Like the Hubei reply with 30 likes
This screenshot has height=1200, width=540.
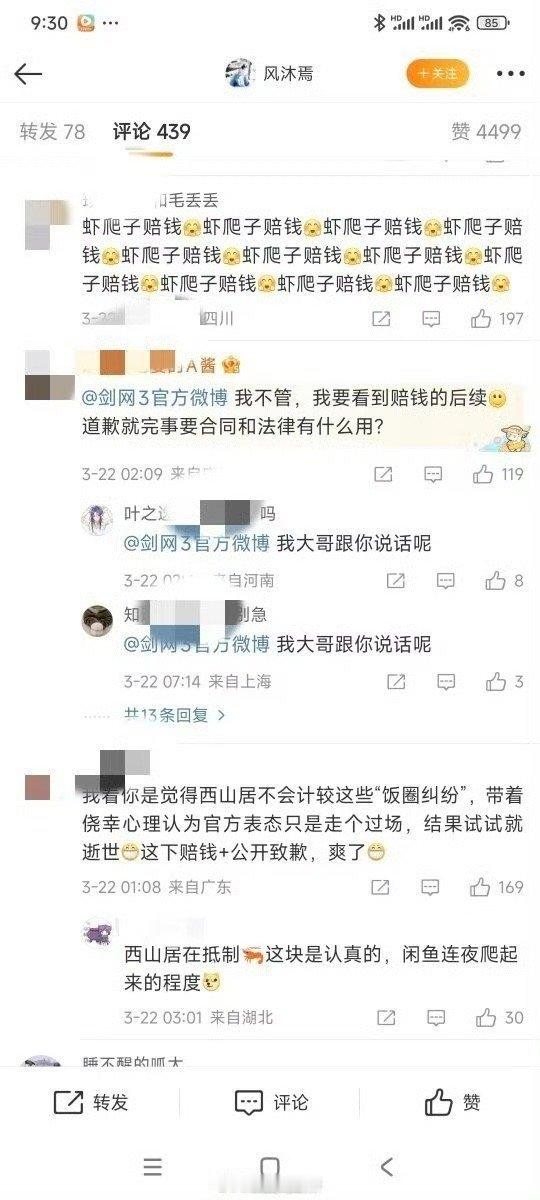(x=500, y=1017)
